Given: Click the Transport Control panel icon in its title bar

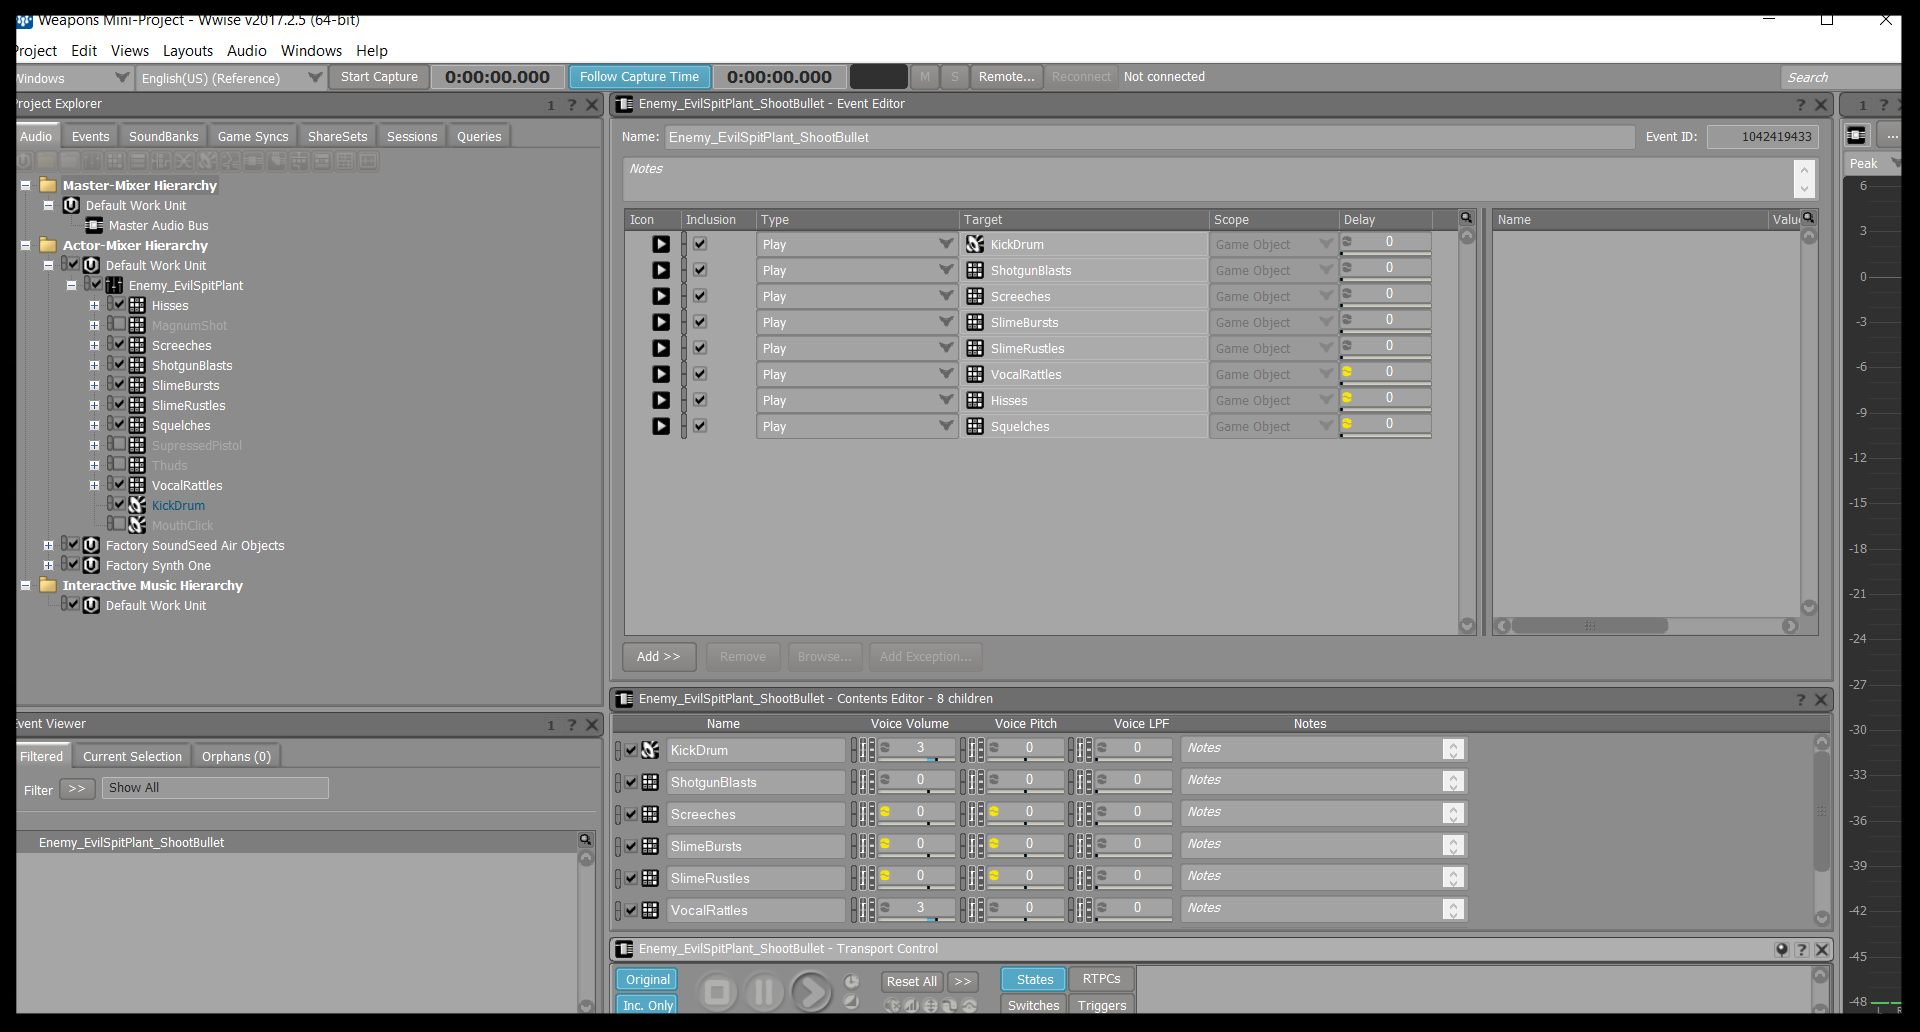Looking at the screenshot, I should click(625, 949).
